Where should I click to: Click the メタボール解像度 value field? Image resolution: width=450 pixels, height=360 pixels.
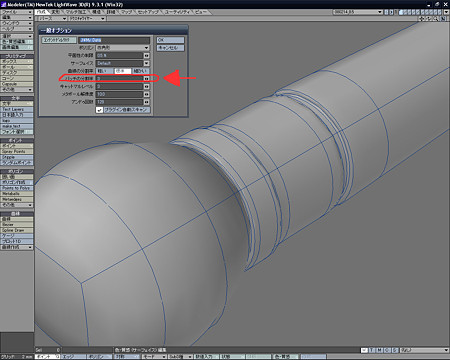(x=120, y=94)
